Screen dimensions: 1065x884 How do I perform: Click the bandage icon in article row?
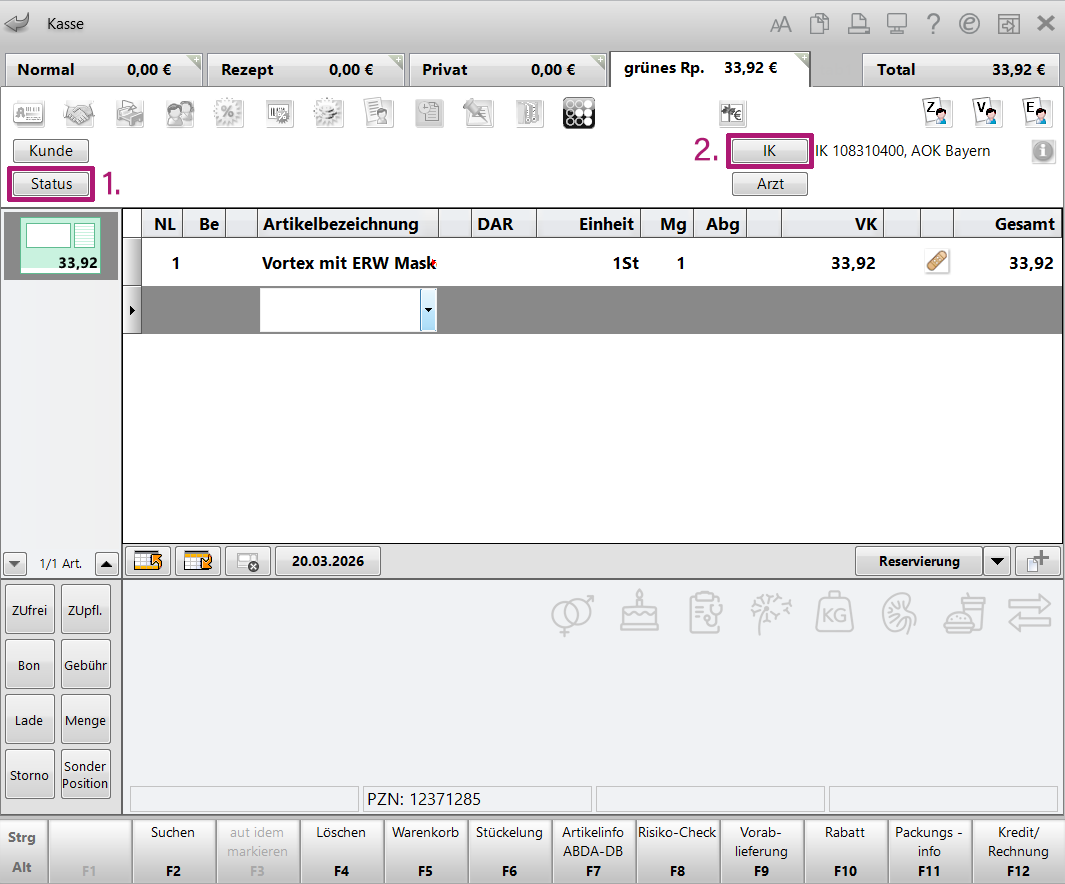click(937, 262)
